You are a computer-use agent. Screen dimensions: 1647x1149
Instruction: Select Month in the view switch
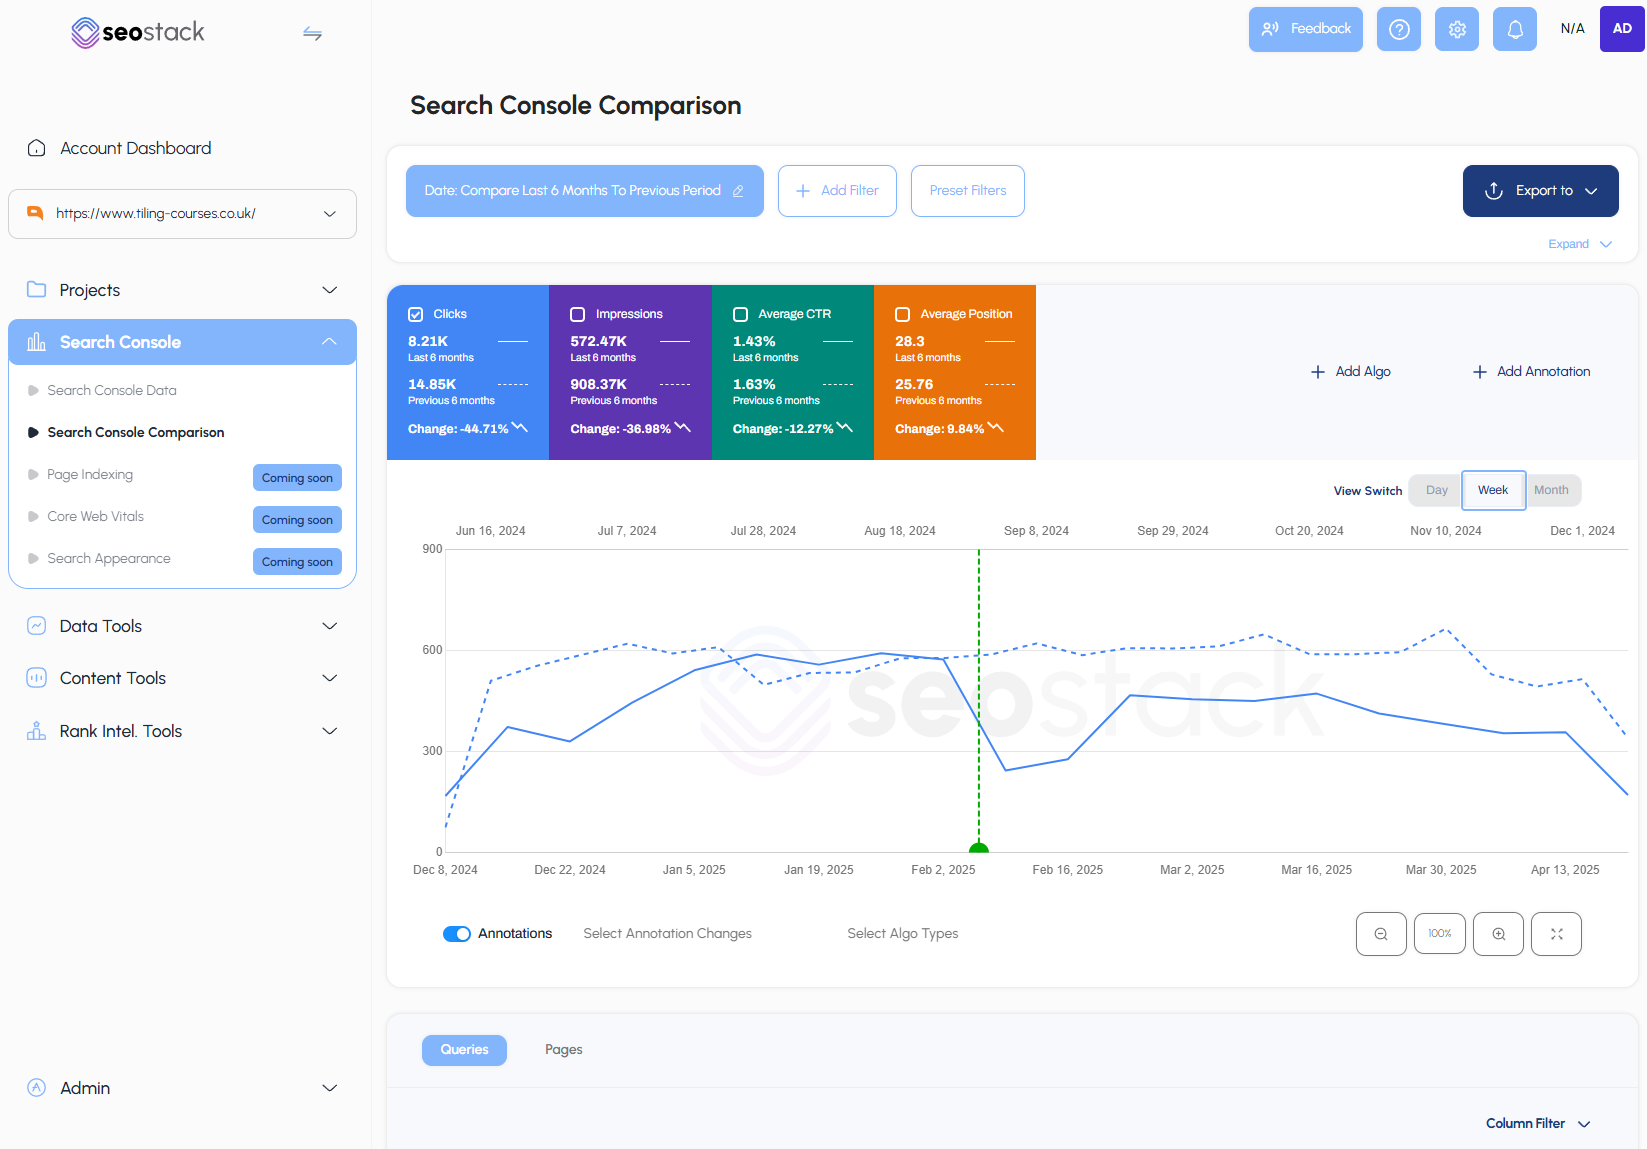(x=1552, y=490)
